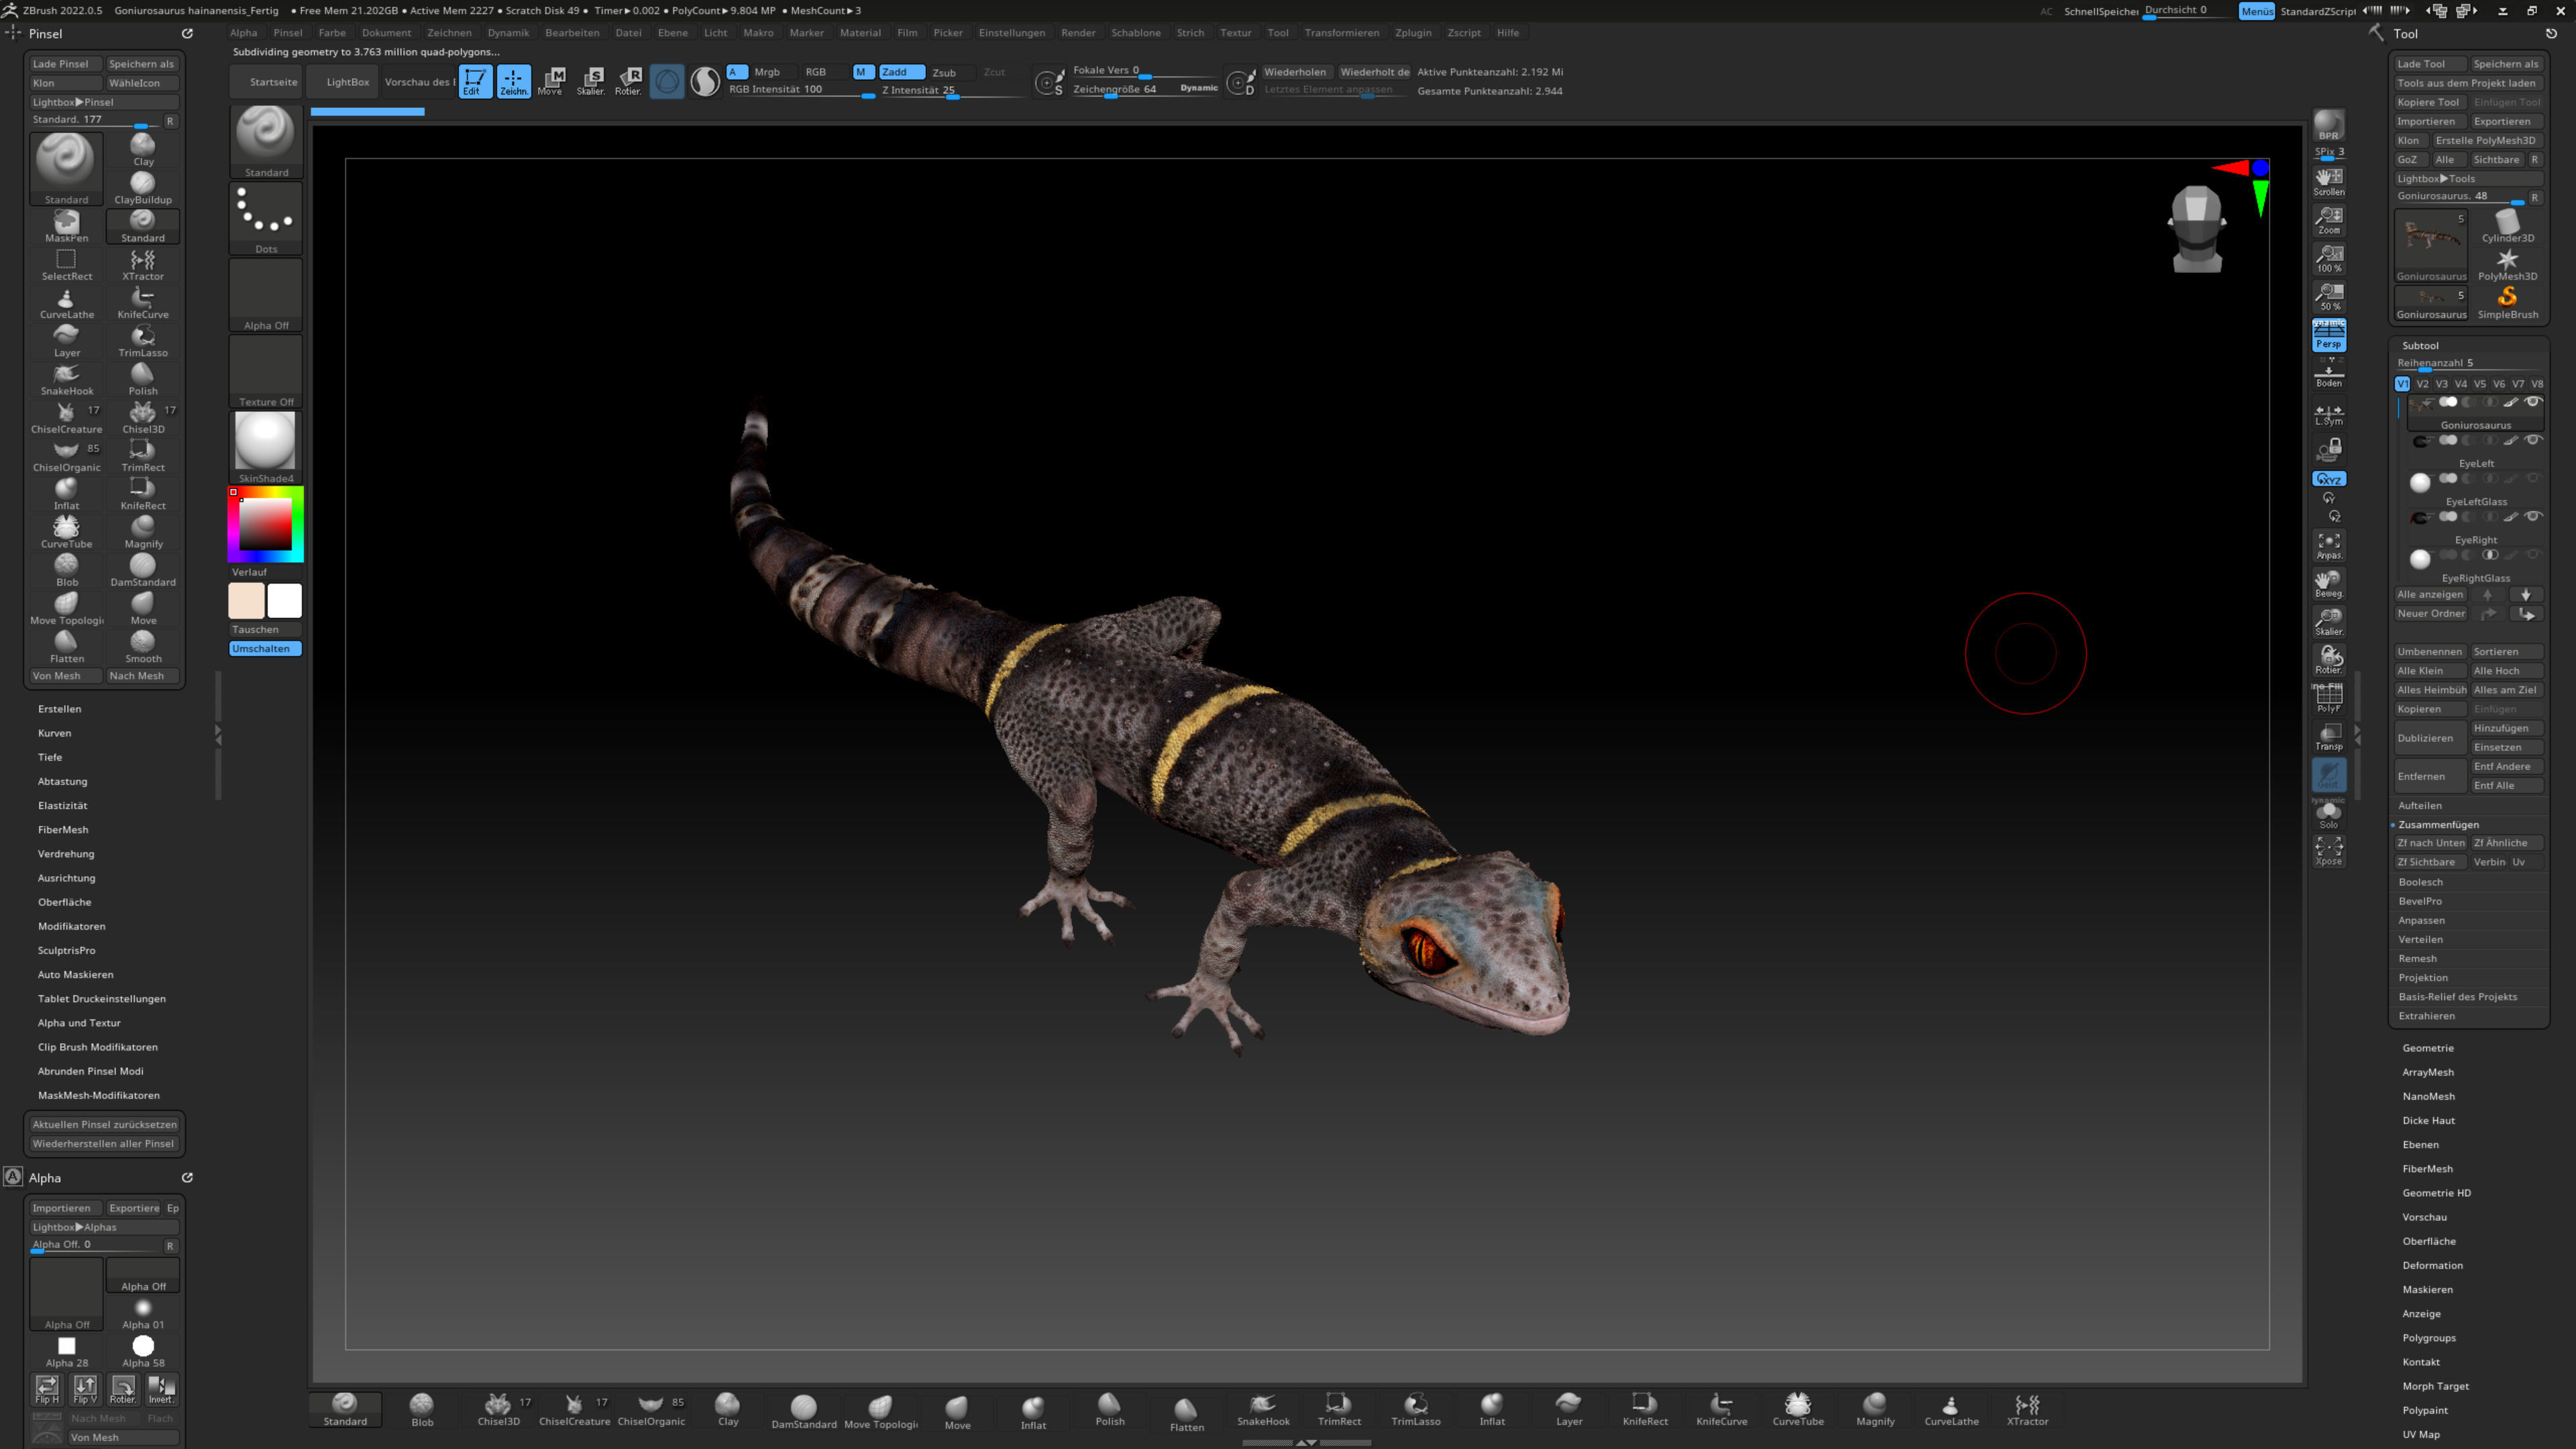
Task: Pick the KnifeCurve brush in Pinsel palette
Action: point(143,303)
